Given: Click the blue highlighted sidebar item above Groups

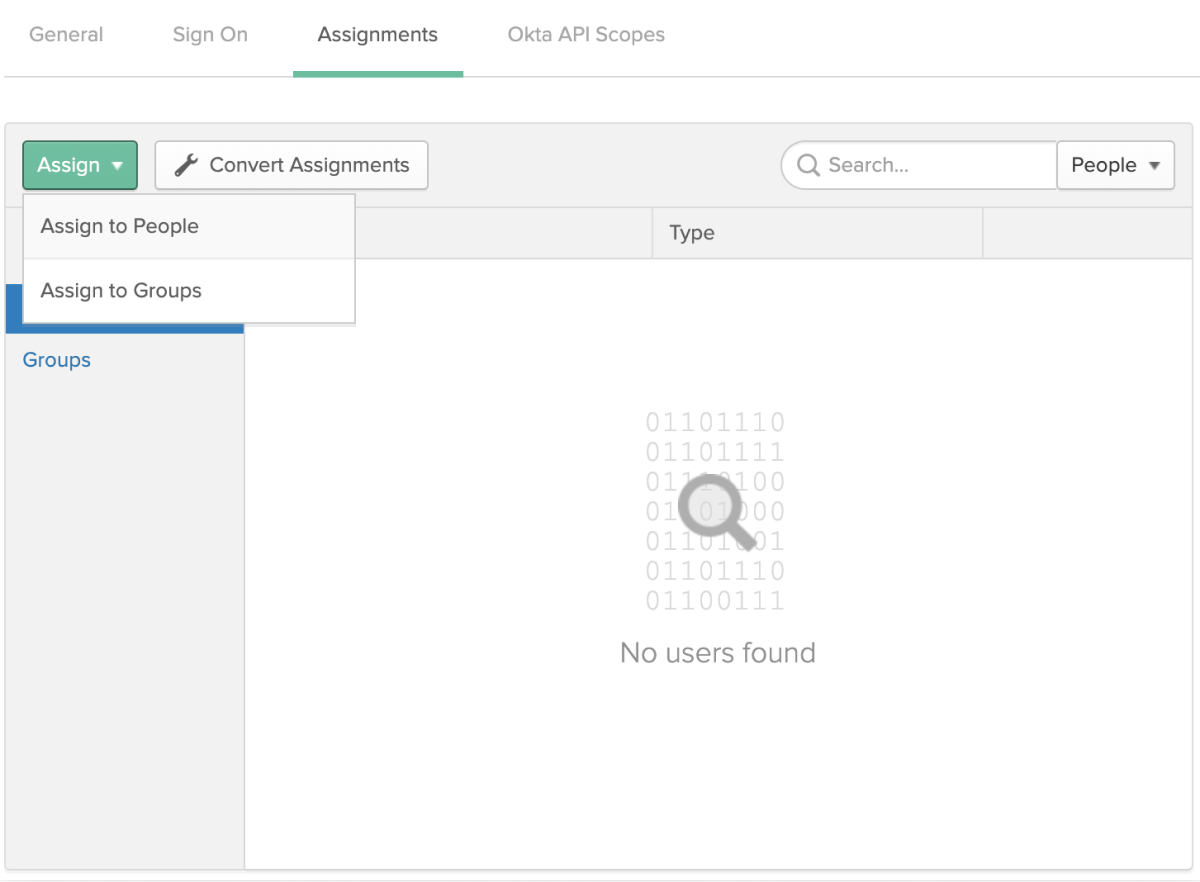Looking at the screenshot, I should pyautogui.click(x=14, y=310).
